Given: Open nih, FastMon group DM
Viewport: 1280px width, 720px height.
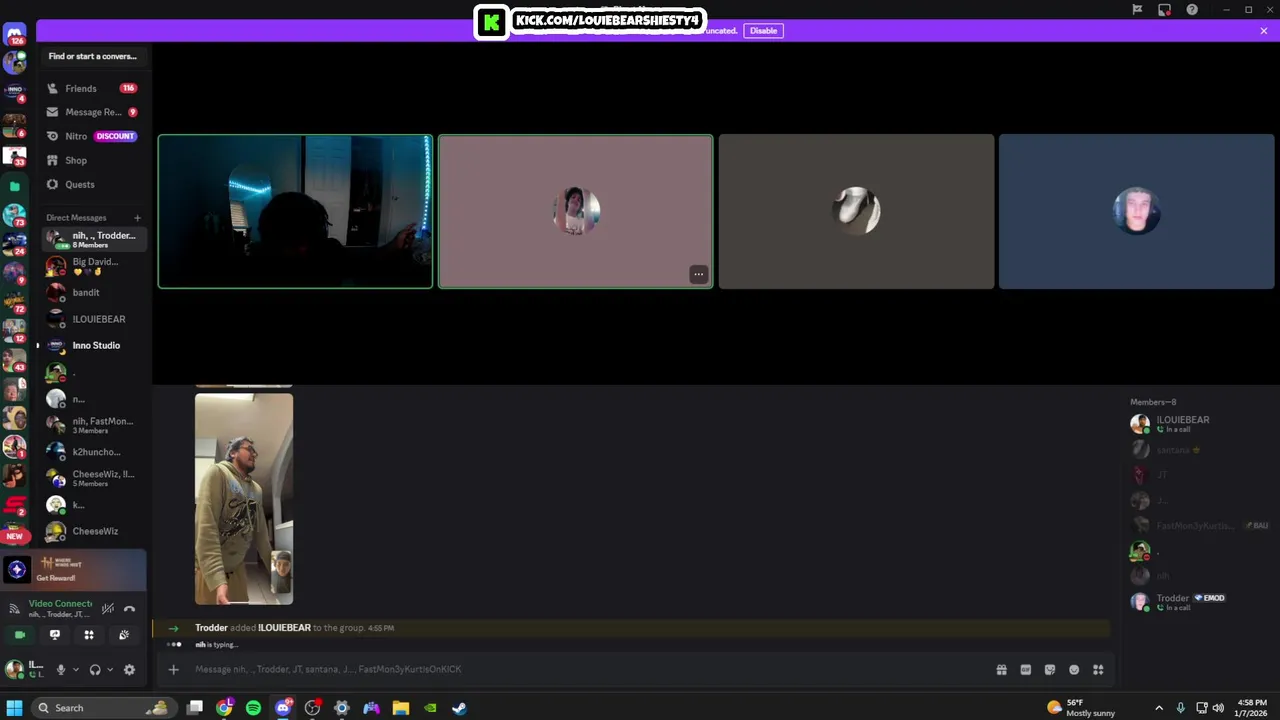Looking at the screenshot, I should pos(93,425).
